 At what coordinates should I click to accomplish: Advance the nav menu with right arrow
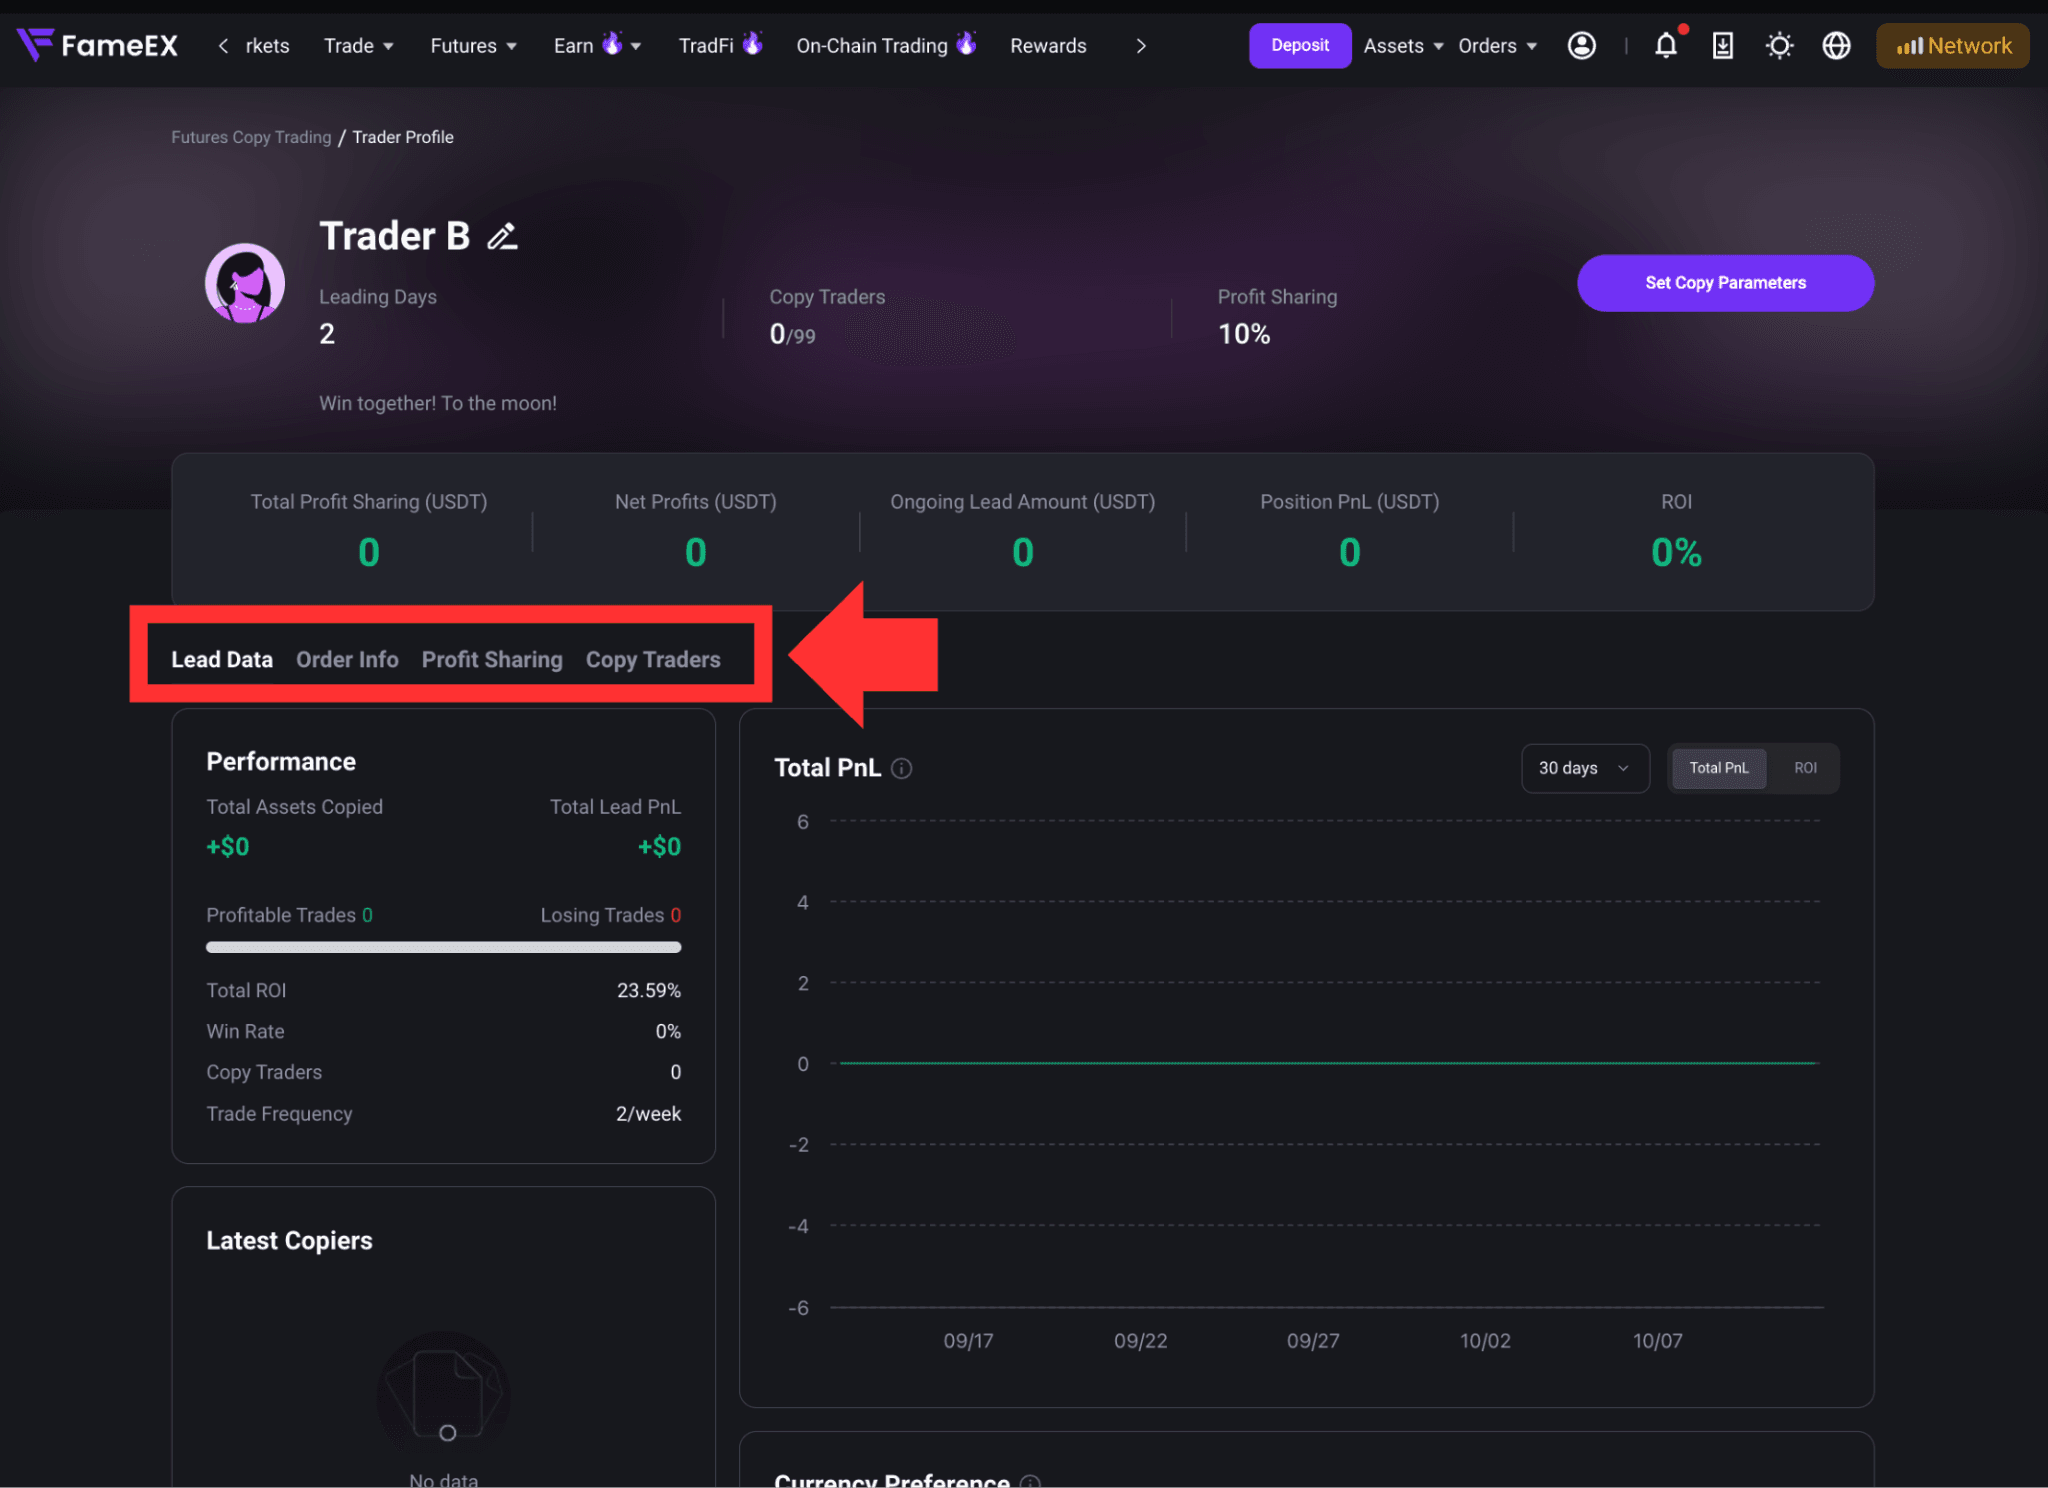(1141, 46)
